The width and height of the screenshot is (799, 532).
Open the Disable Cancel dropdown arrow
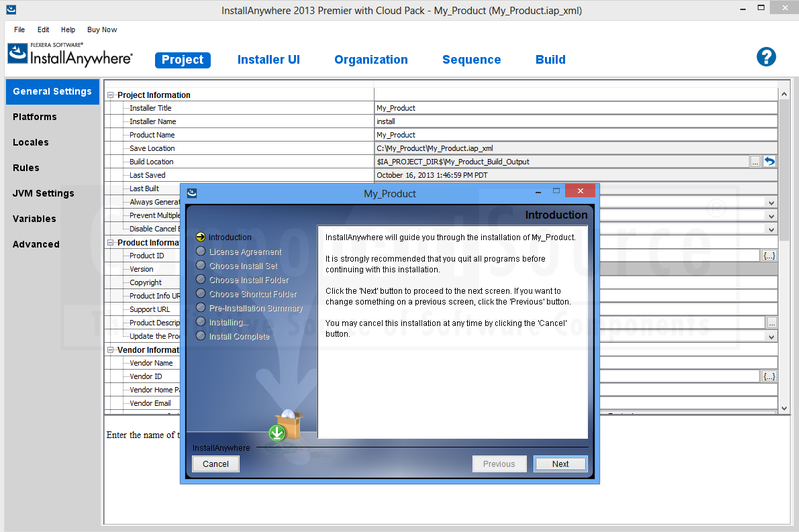click(x=771, y=229)
